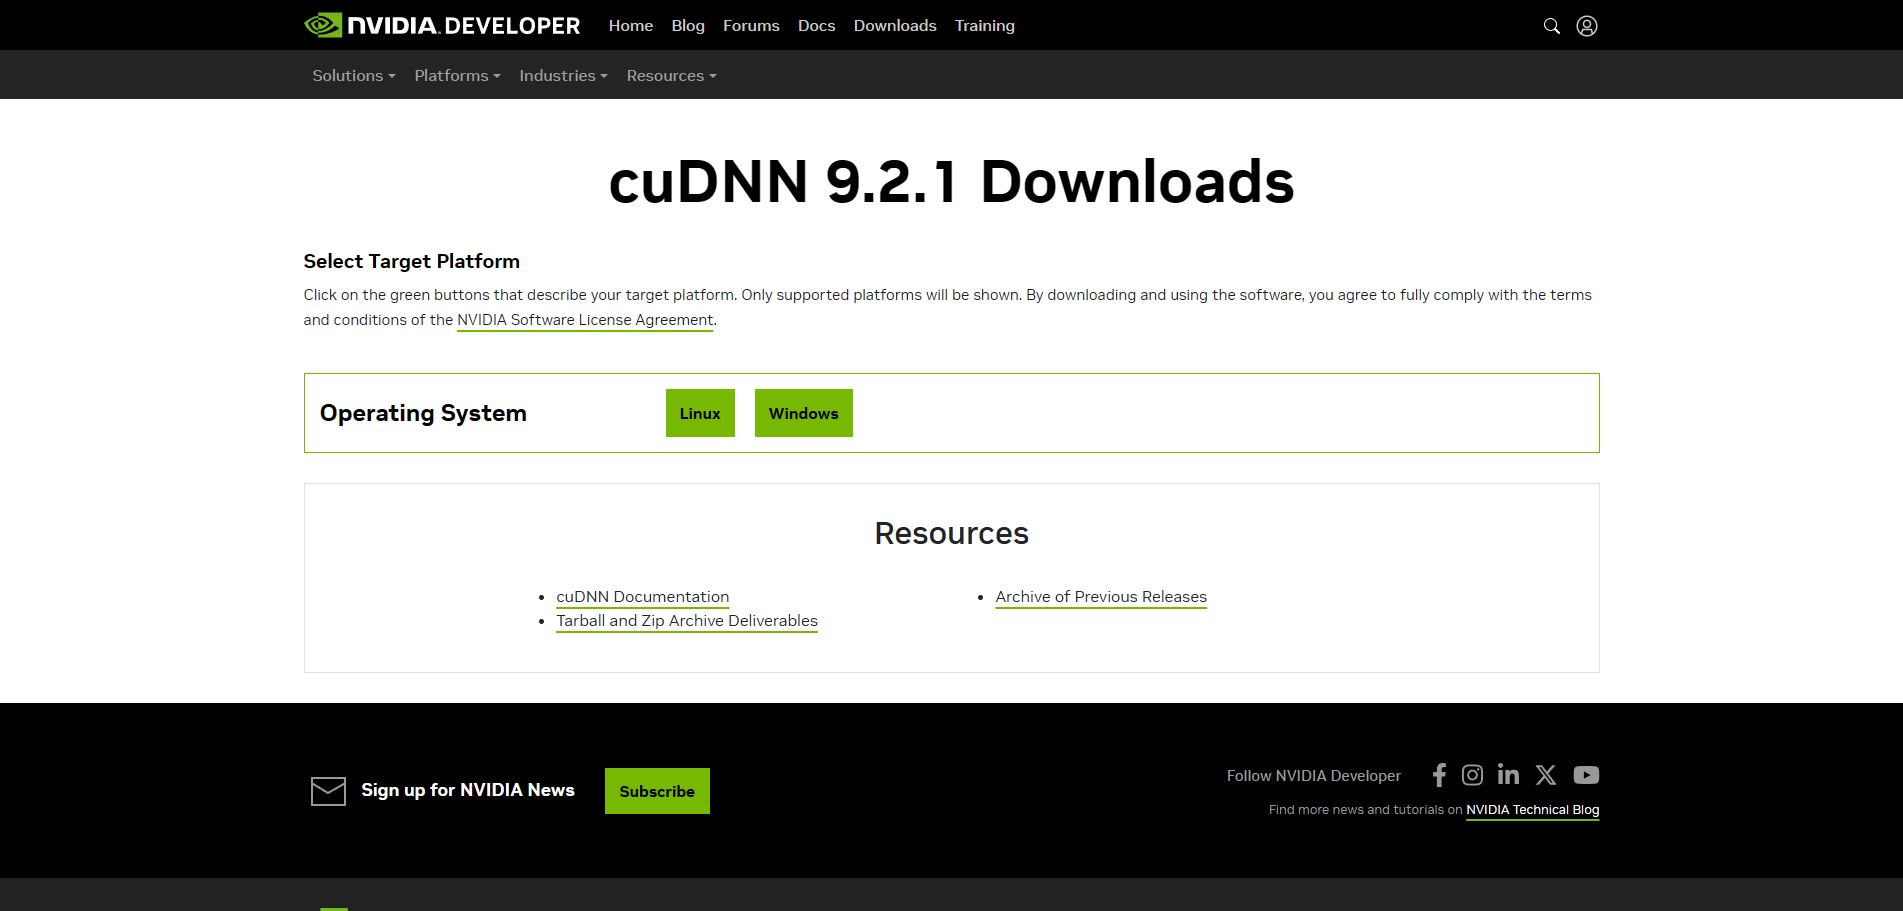This screenshot has height=911, width=1903.
Task: Open the Instagram social icon
Action: tap(1472, 775)
